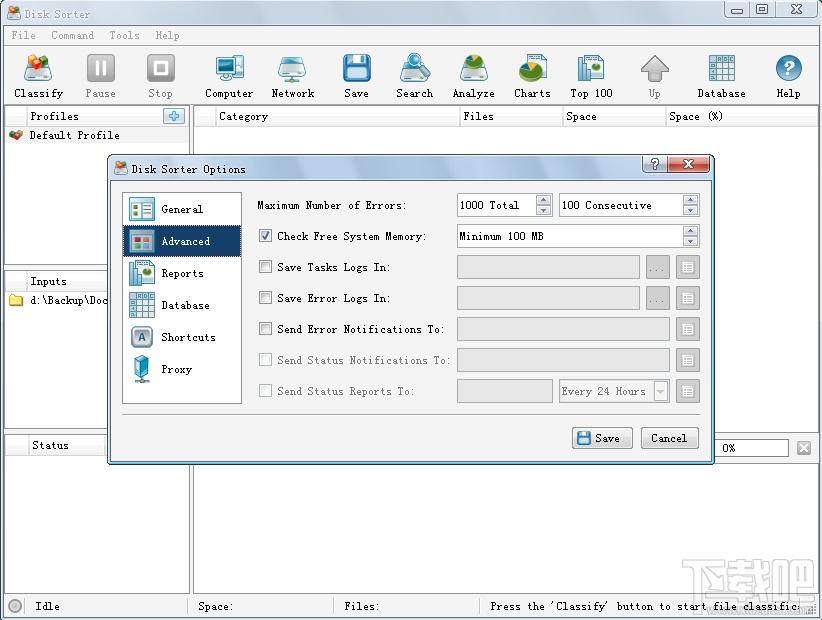Open the Network toolbar icon

293,77
